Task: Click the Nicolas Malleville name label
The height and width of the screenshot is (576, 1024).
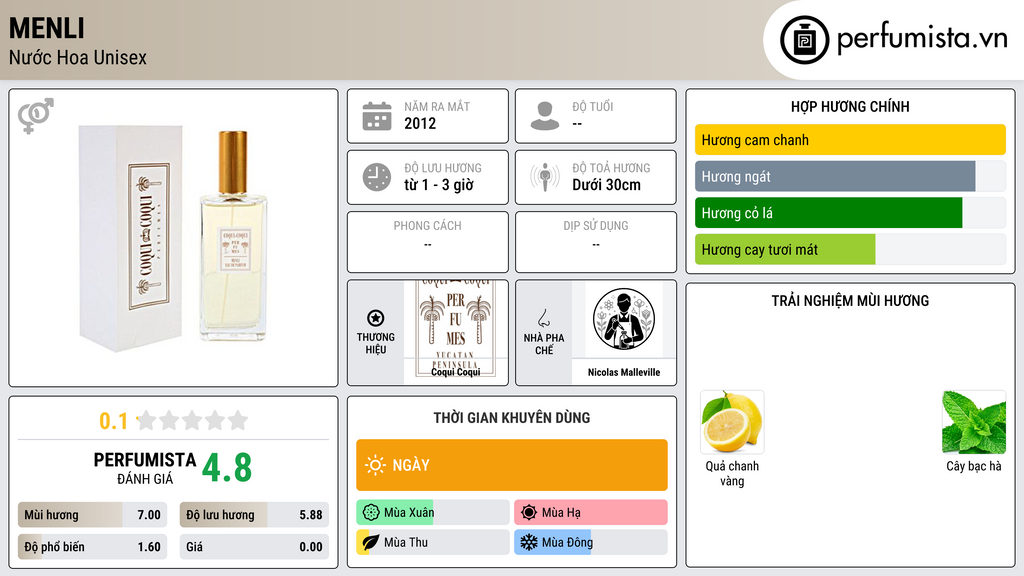Action: click(624, 372)
